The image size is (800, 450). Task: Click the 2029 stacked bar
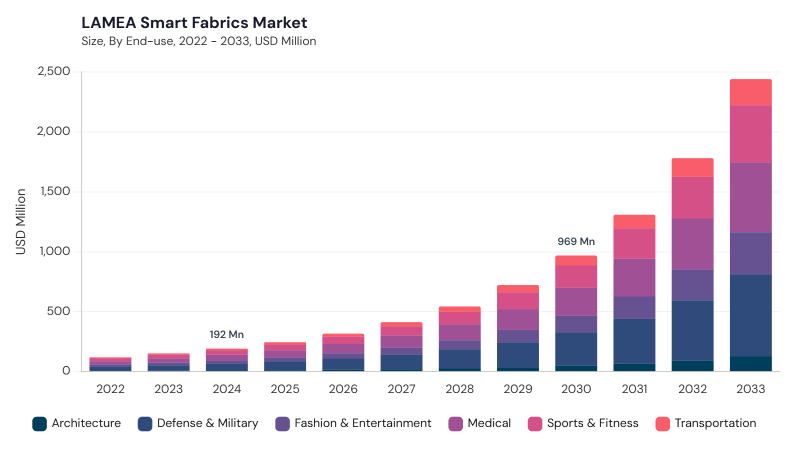[x=518, y=328]
